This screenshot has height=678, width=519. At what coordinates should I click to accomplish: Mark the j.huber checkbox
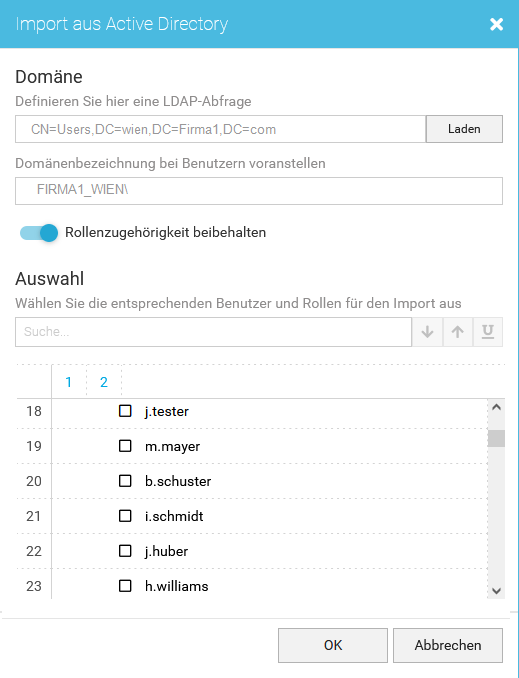(x=125, y=551)
